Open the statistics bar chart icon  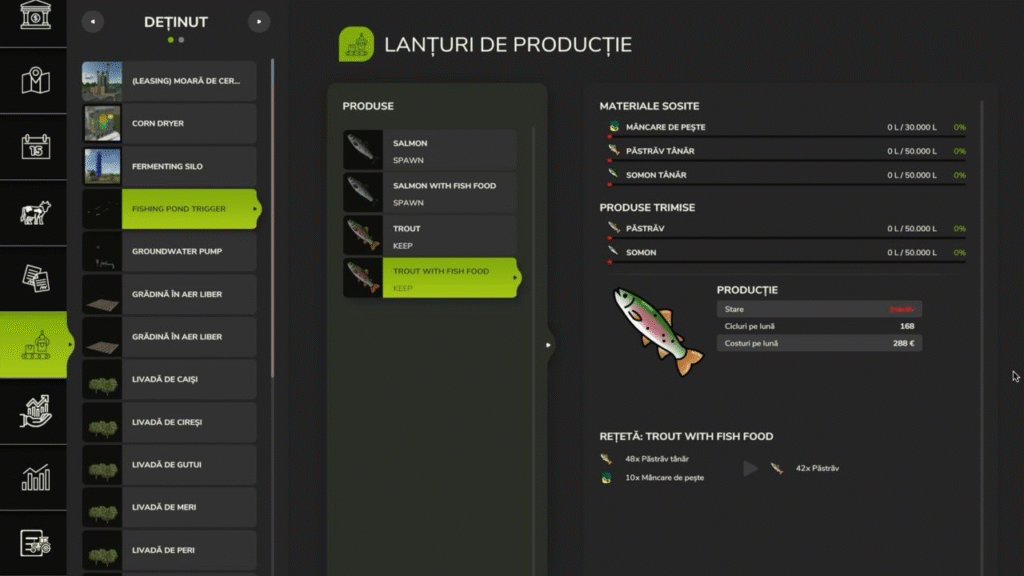35,478
